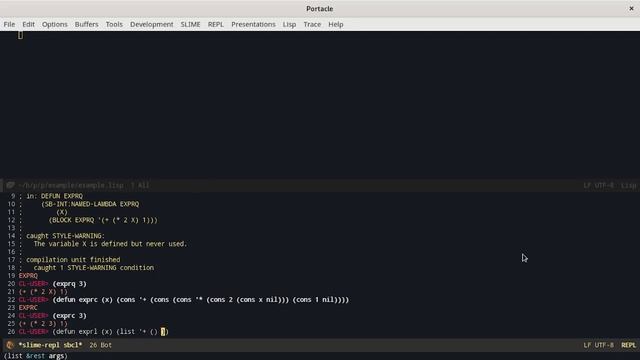Open the Presentations menu
Image resolution: width=640 pixels, height=360 pixels.
tap(253, 24)
